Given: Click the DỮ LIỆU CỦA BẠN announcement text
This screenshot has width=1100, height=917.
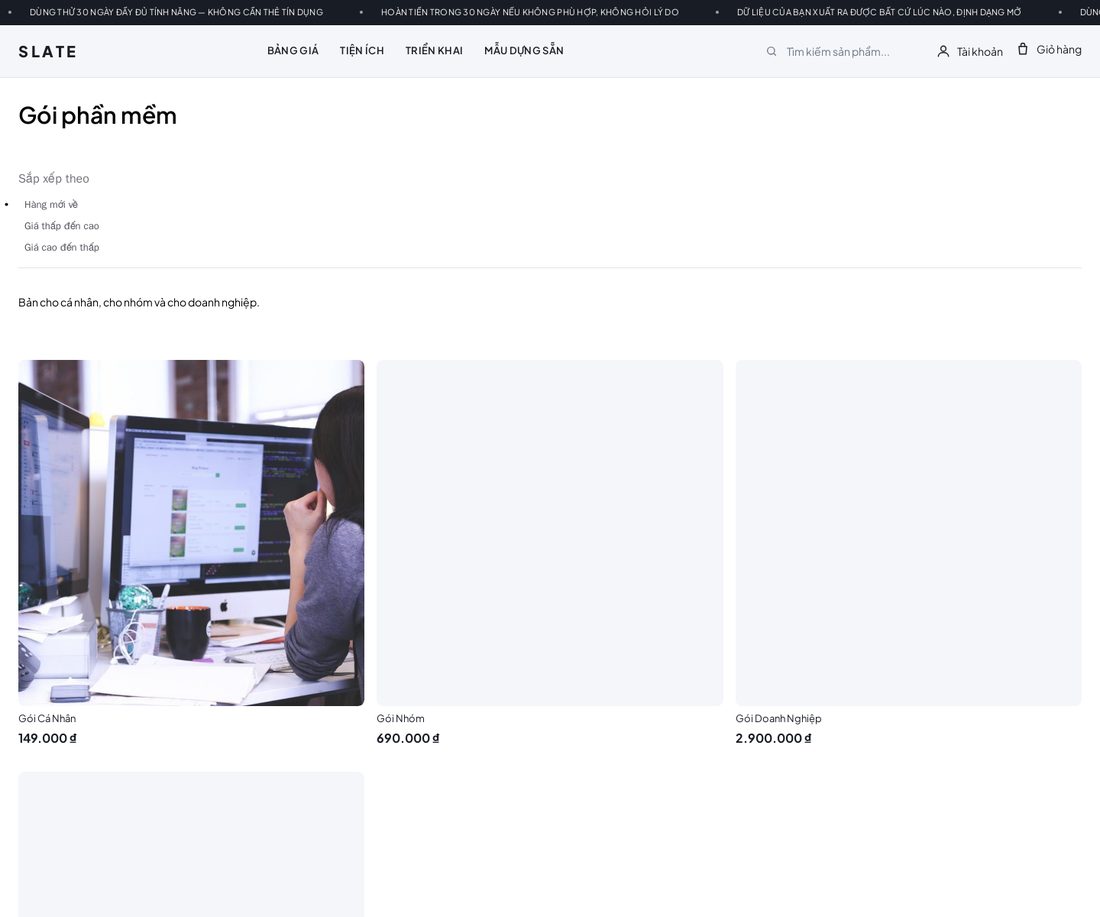Looking at the screenshot, I should point(879,12).
